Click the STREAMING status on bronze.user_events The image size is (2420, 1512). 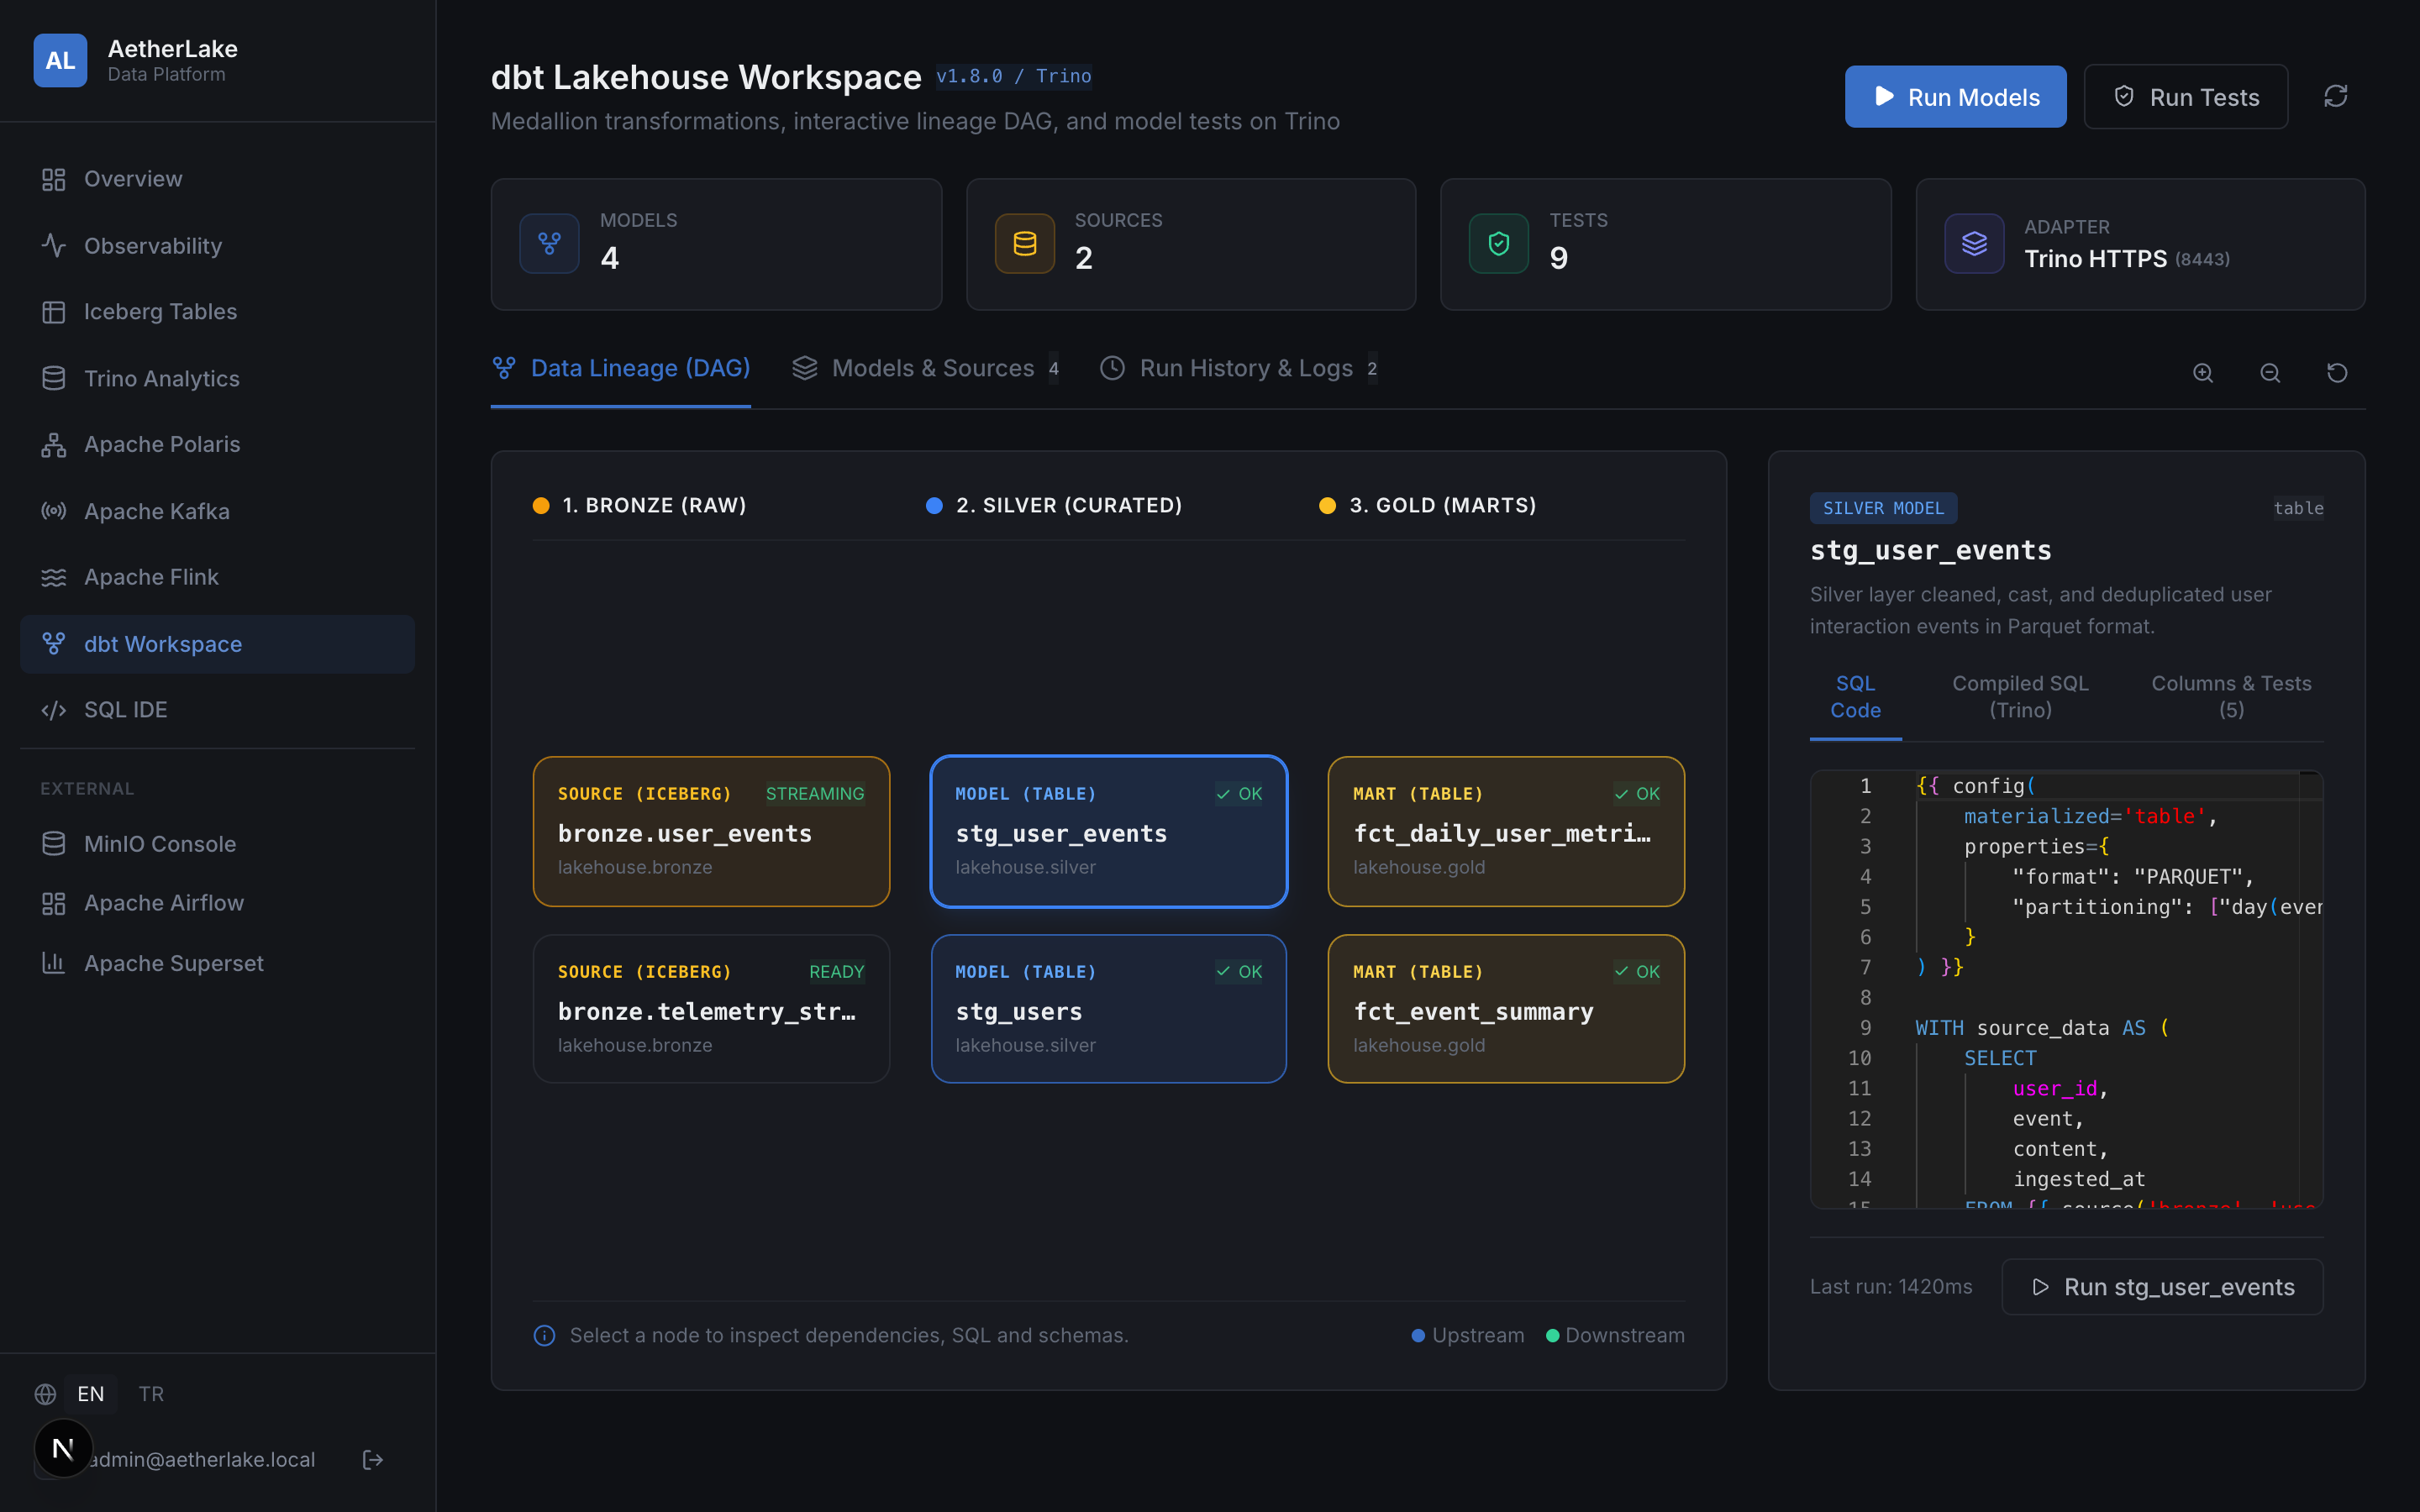click(815, 793)
